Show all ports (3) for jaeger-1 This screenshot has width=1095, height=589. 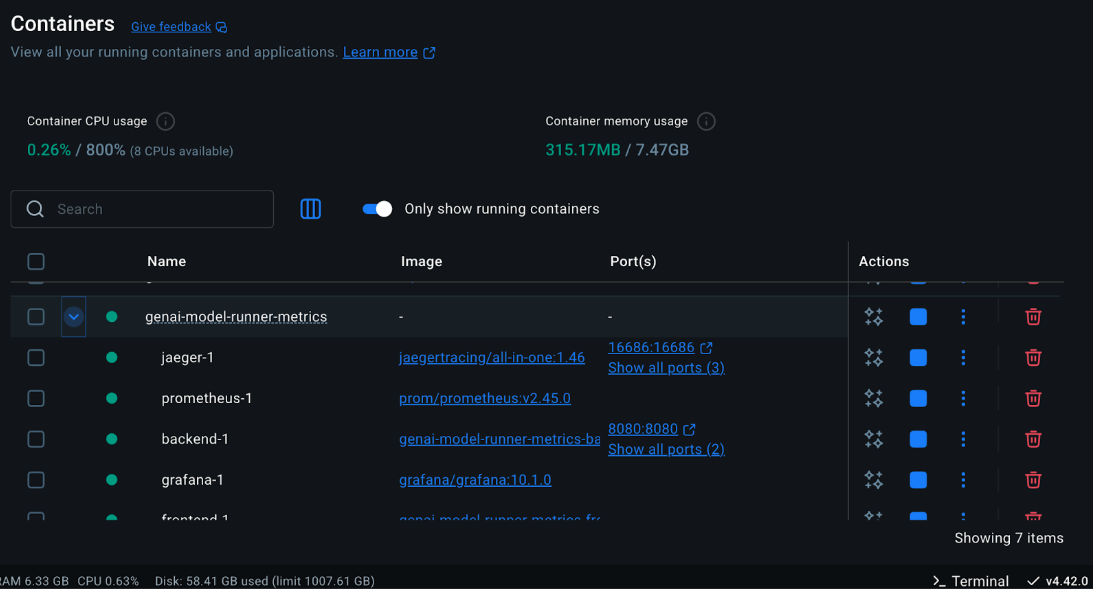tap(666, 368)
